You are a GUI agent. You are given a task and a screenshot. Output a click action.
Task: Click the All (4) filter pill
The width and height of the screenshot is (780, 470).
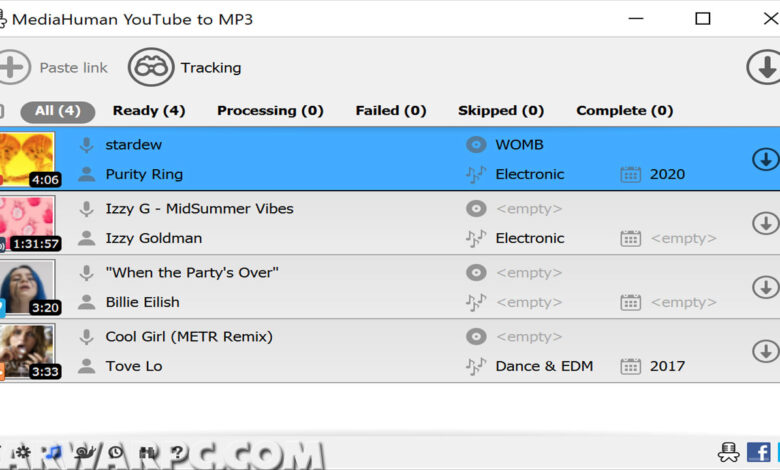click(58, 111)
